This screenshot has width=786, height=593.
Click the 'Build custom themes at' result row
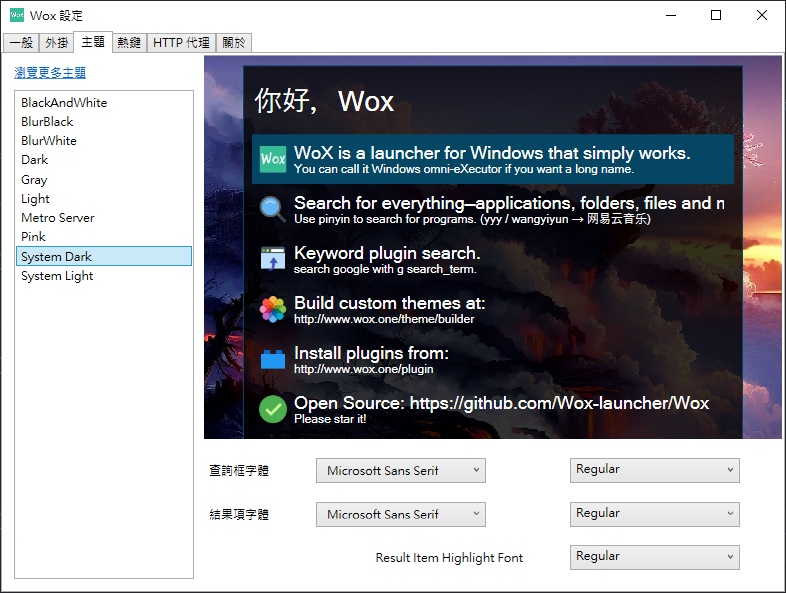click(x=493, y=309)
